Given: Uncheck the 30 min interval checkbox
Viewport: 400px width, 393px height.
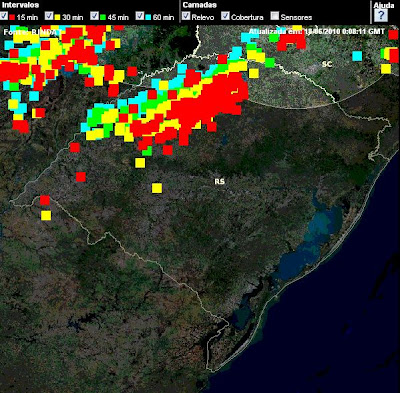Looking at the screenshot, I should [49, 16].
